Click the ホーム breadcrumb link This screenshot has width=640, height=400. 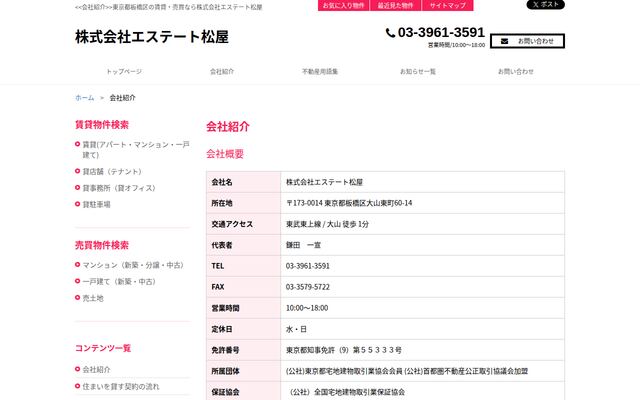[84, 98]
